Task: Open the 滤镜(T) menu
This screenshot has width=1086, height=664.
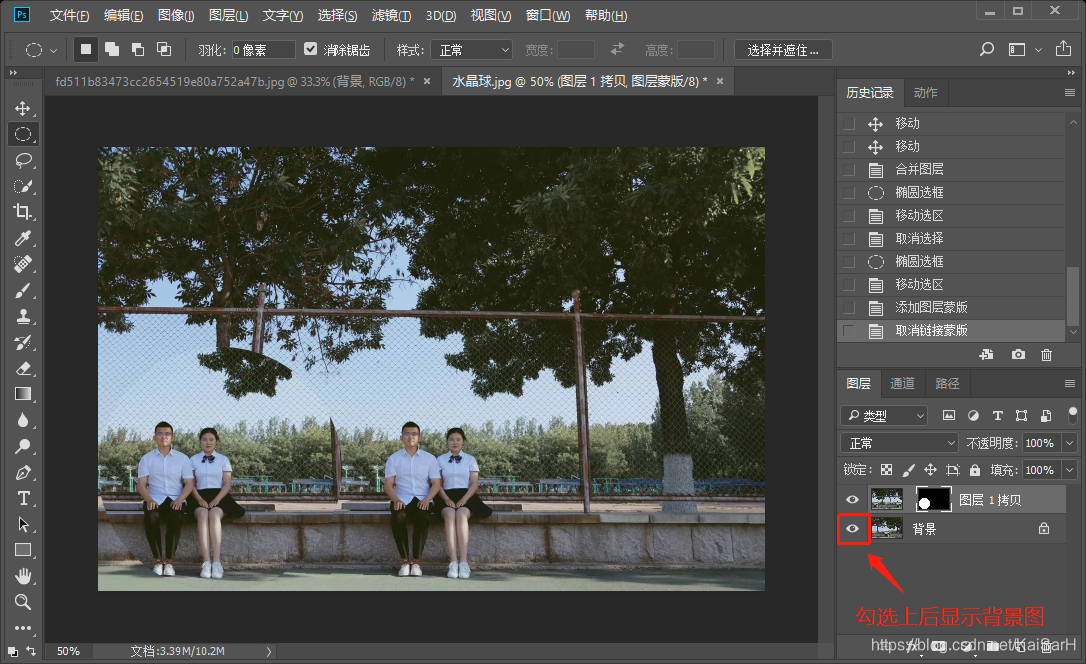Action: pos(391,15)
